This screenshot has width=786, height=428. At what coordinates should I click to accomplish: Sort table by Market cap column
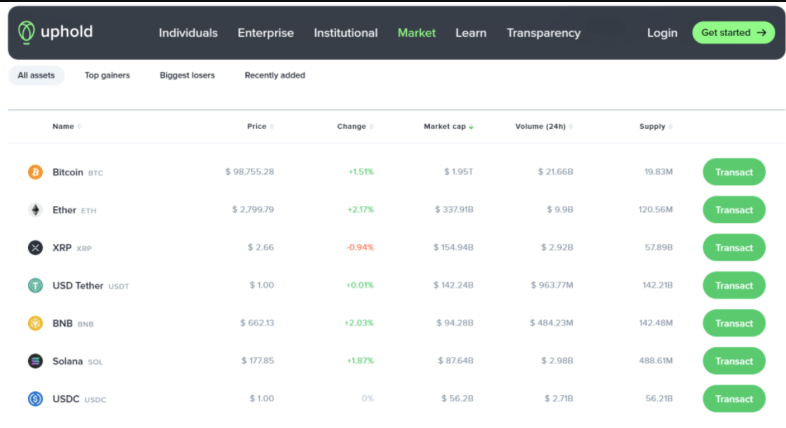tap(447, 127)
